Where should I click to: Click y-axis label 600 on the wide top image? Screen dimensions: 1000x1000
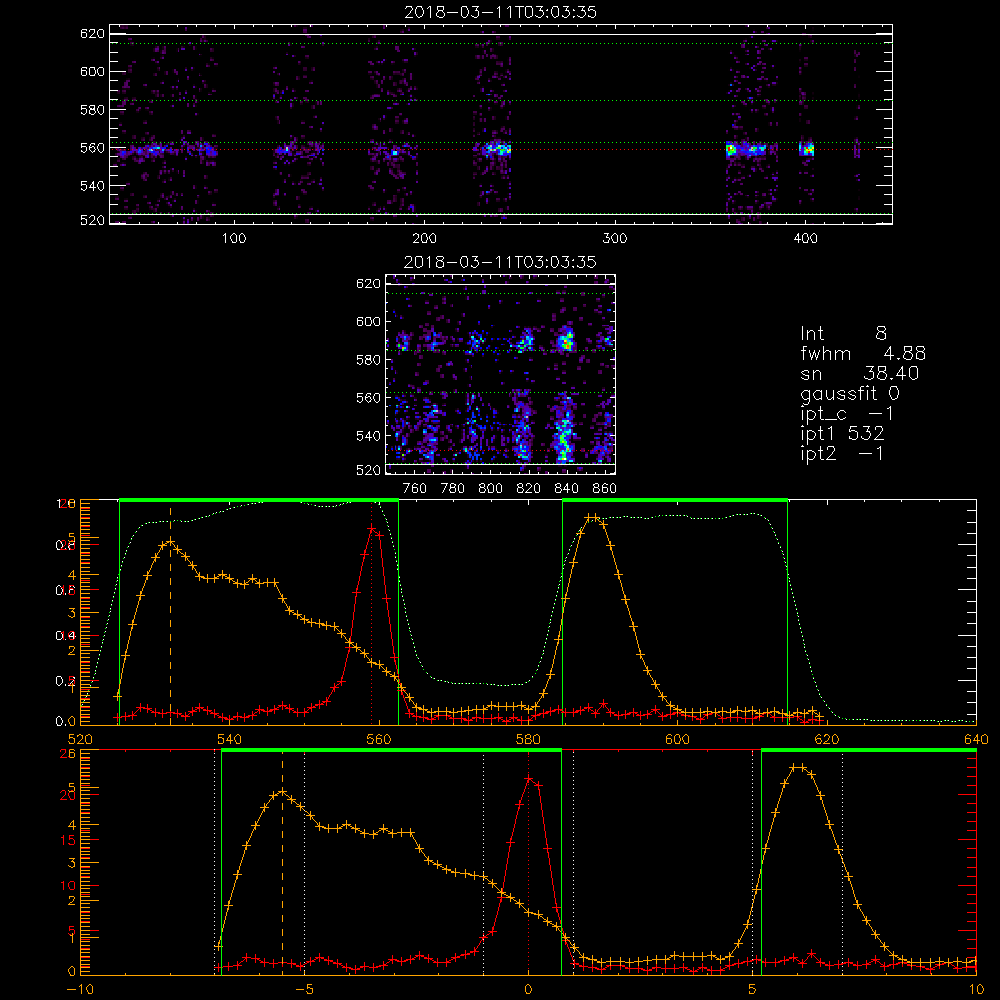[92, 71]
